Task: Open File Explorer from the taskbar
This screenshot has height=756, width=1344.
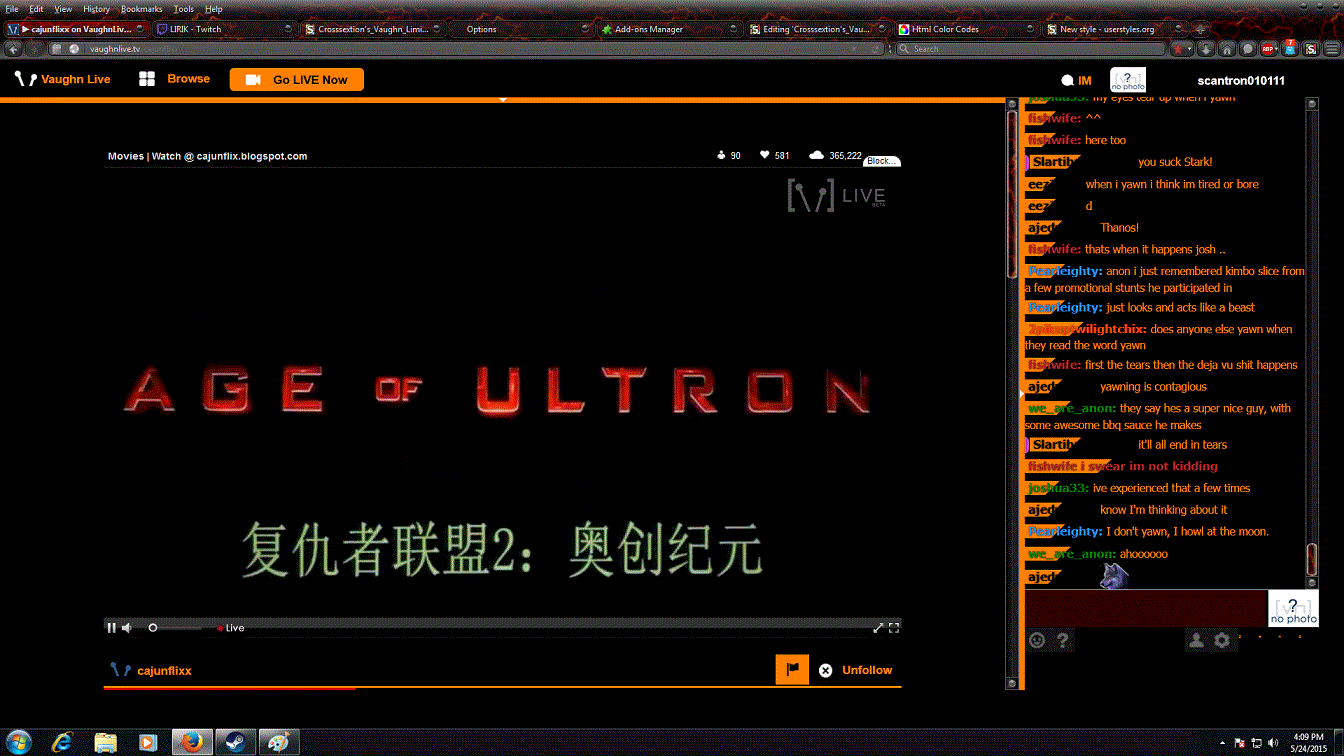Action: click(105, 742)
